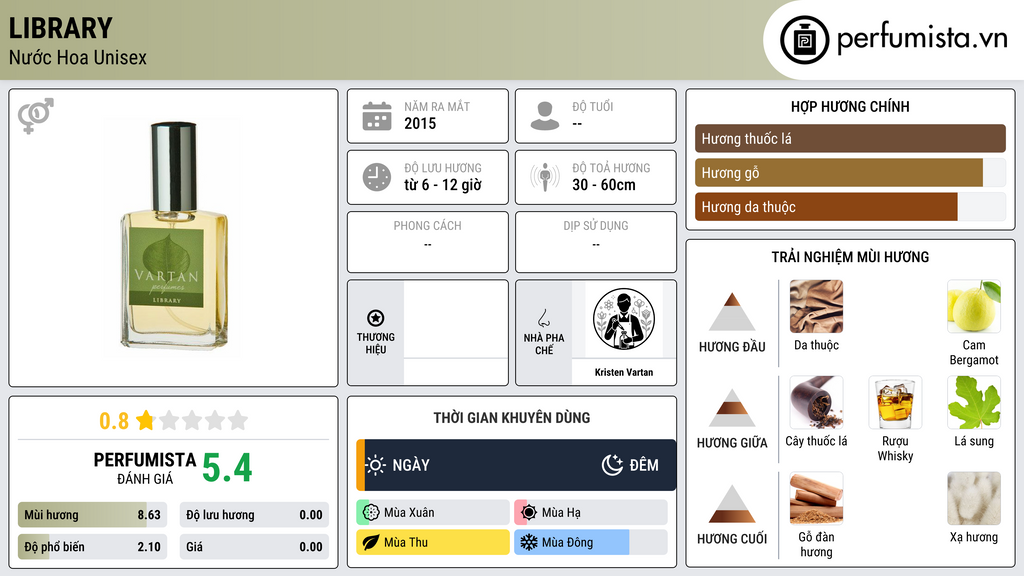Open the Cam Bergamot note image

click(x=974, y=306)
